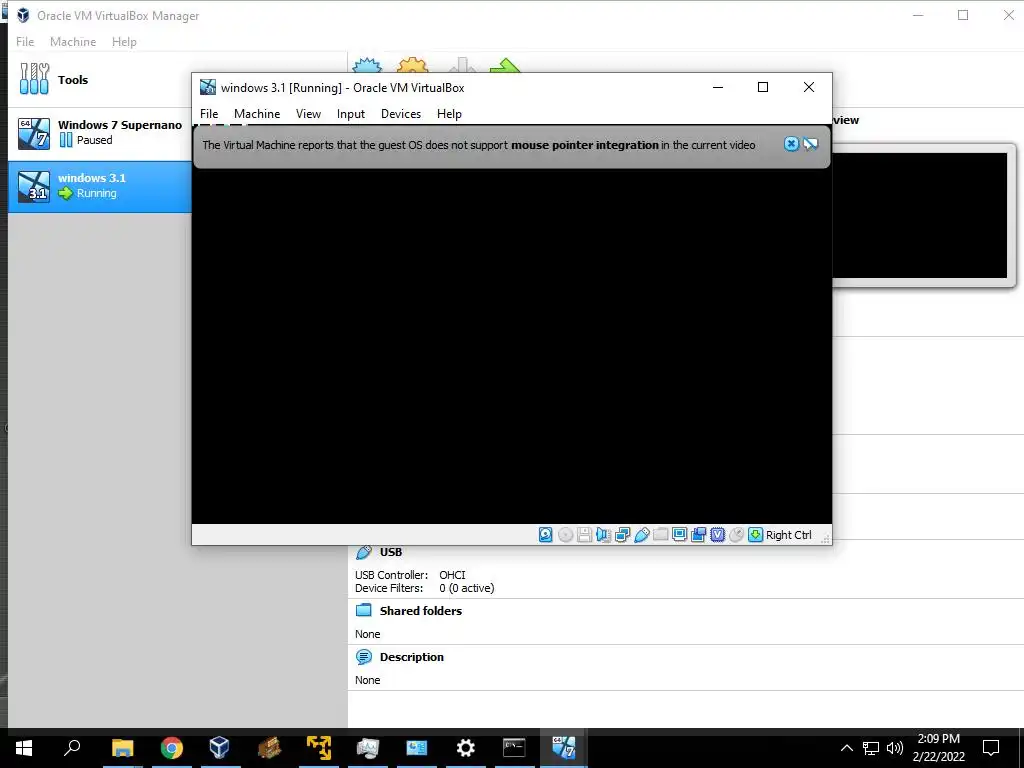The width and height of the screenshot is (1024, 768).
Task: Click the don't-show-again icon on notification
Action: pyautogui.click(x=810, y=144)
